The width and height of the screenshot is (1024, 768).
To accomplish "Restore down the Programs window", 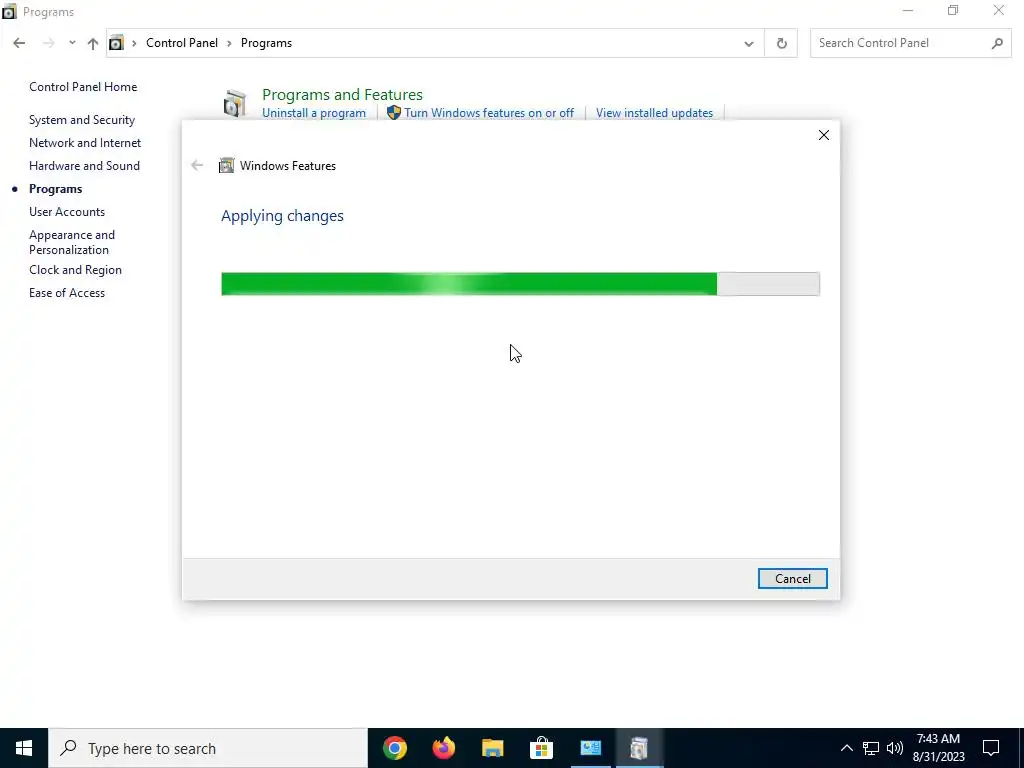I will (953, 10).
